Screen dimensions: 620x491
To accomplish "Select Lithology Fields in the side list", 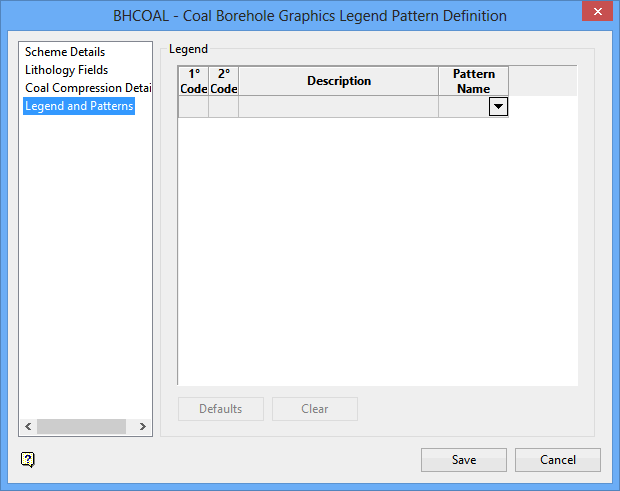I will (66, 70).
